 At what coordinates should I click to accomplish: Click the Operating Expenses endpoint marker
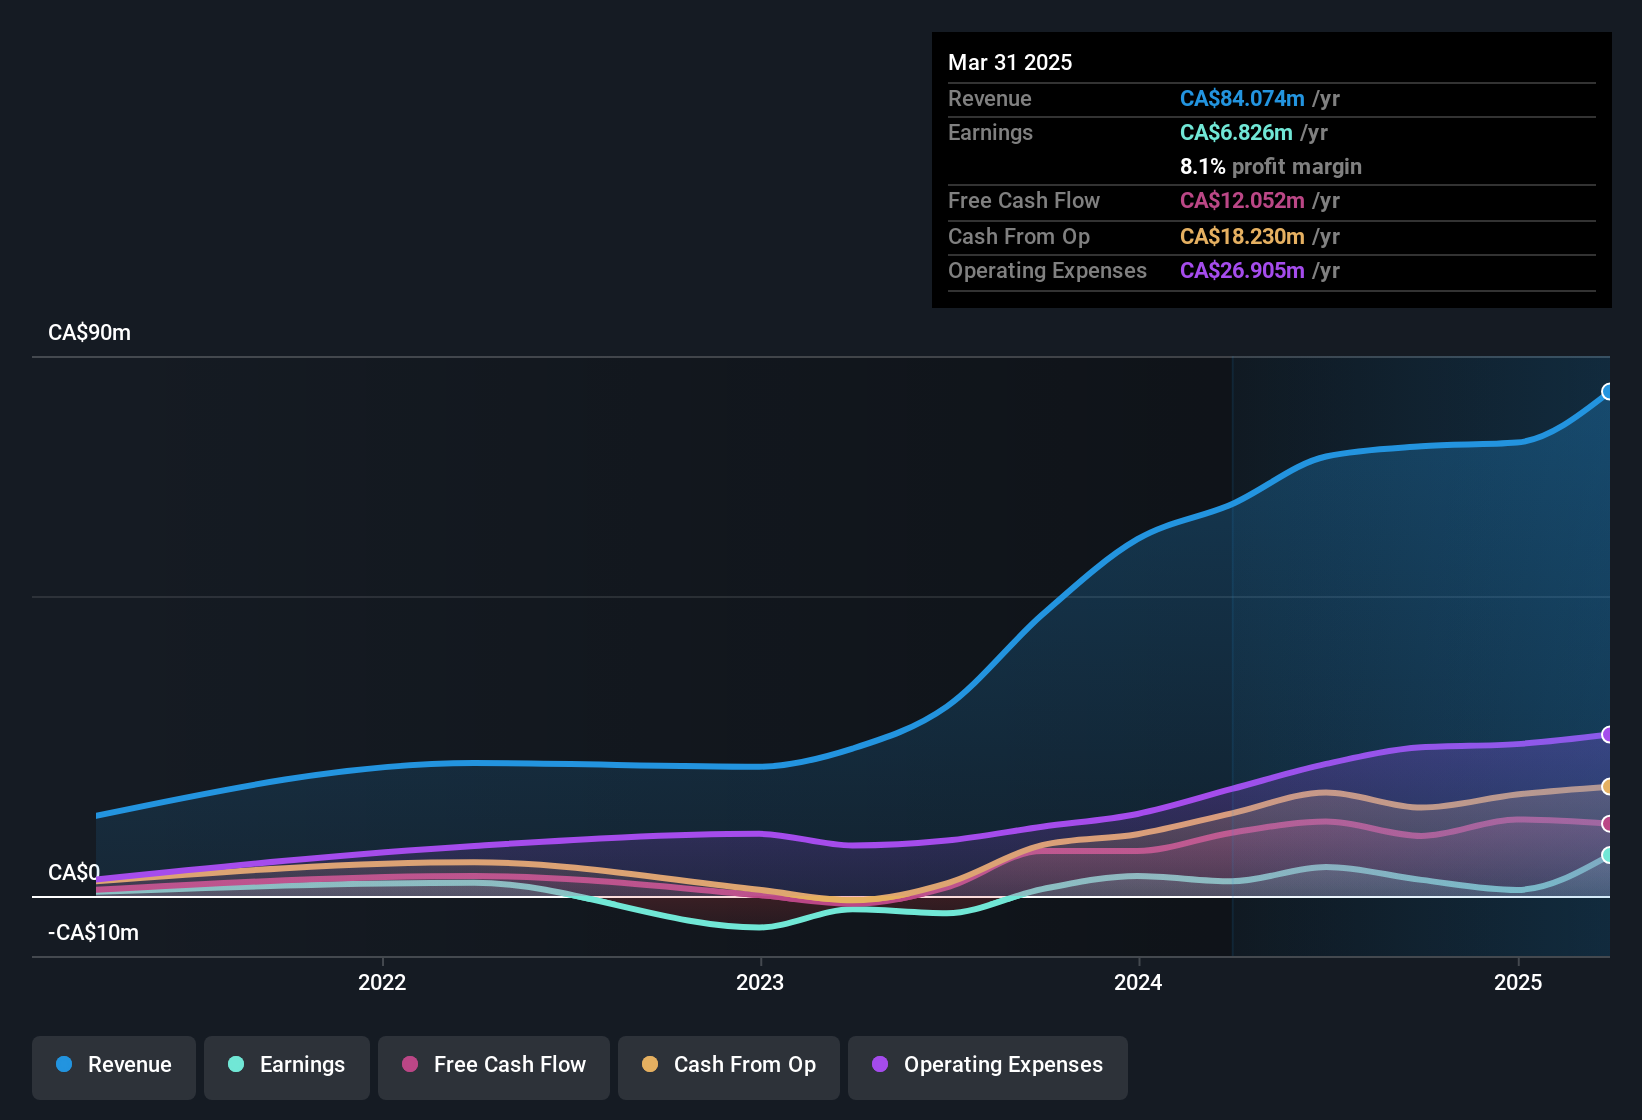[x=1608, y=735]
